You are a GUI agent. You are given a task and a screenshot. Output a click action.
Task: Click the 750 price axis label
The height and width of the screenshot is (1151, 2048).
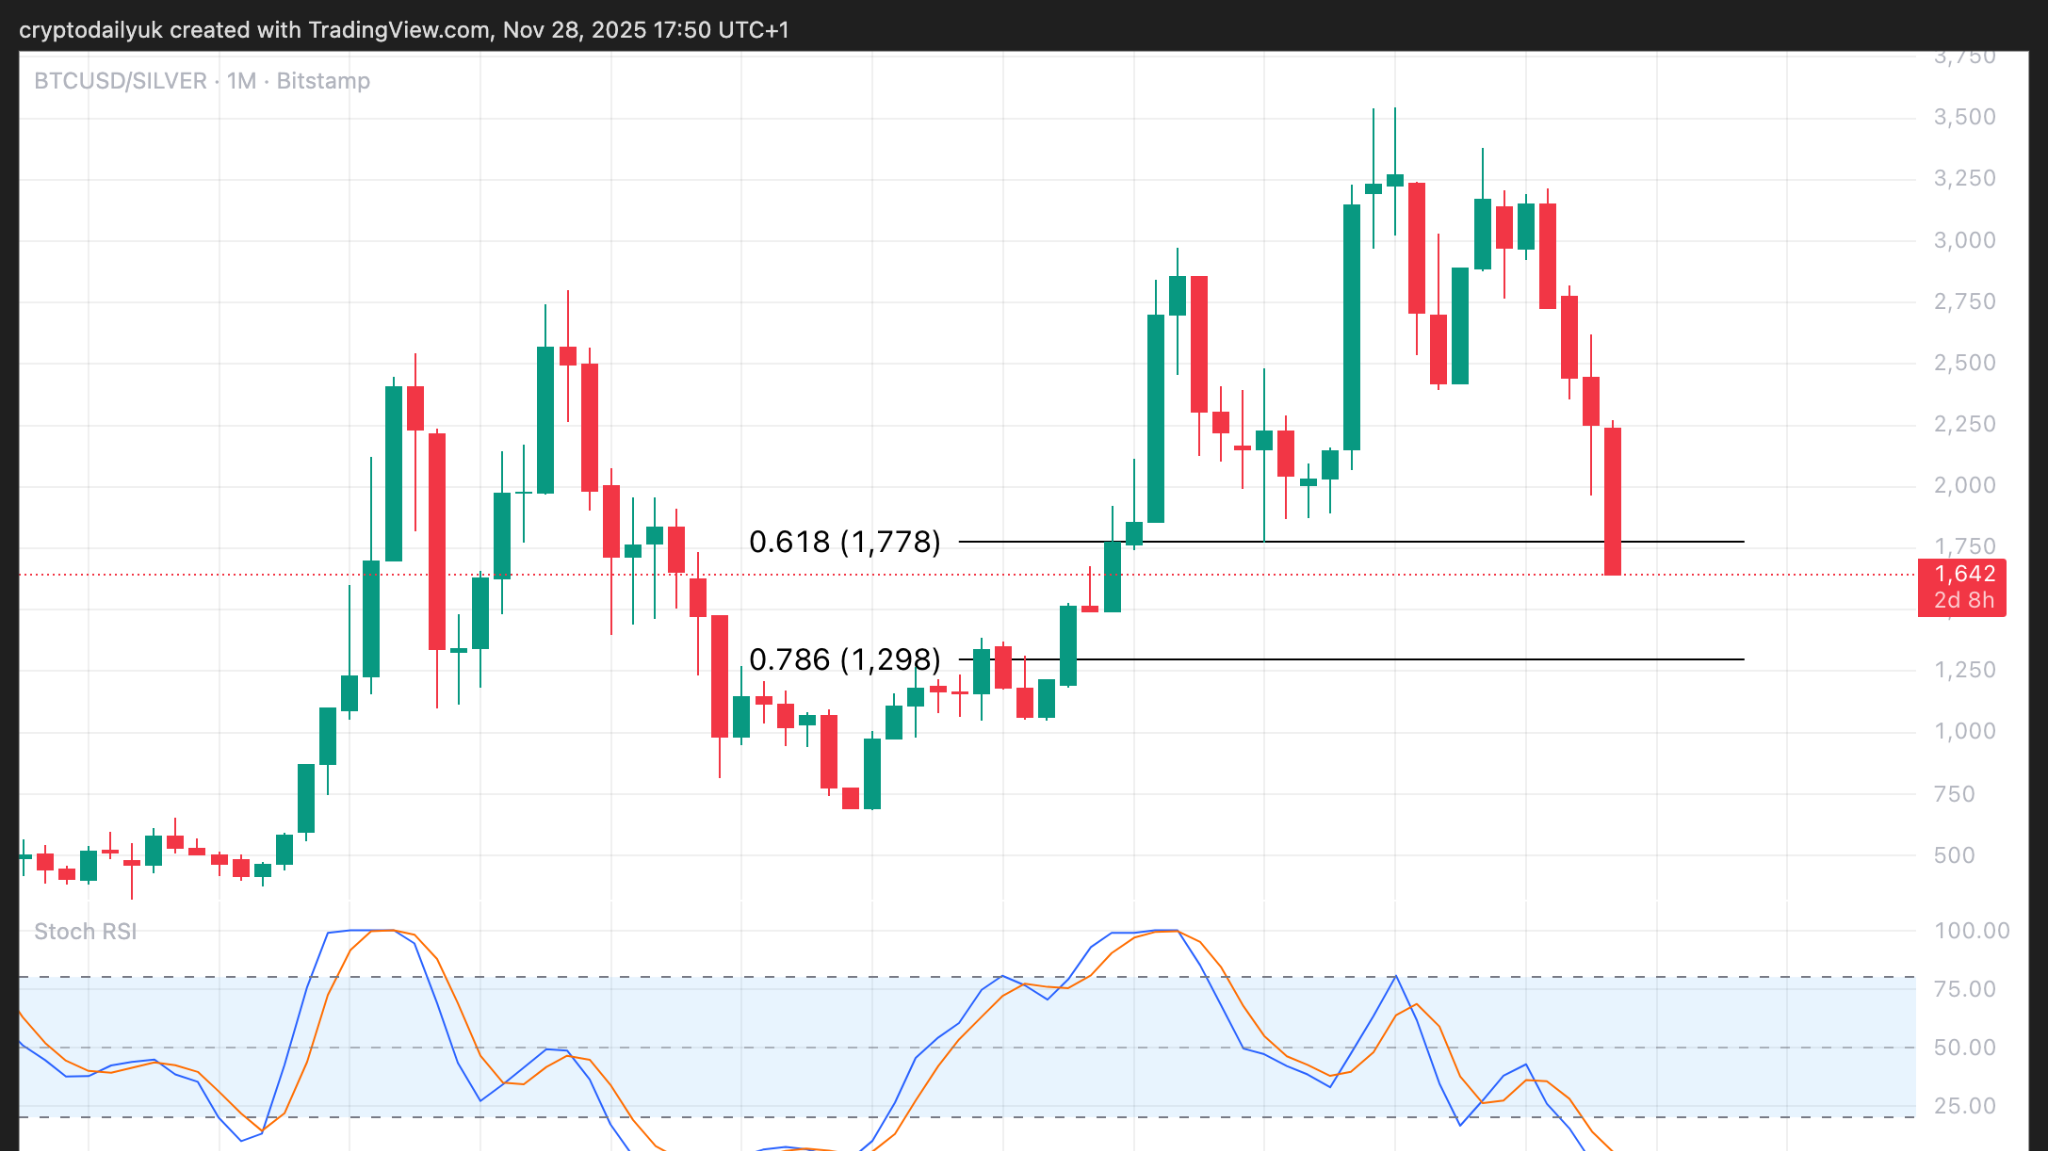(1954, 794)
